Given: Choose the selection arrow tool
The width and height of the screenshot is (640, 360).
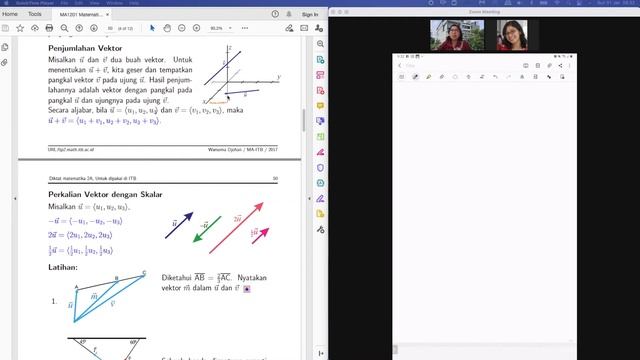Looking at the screenshot, I should [152, 28].
